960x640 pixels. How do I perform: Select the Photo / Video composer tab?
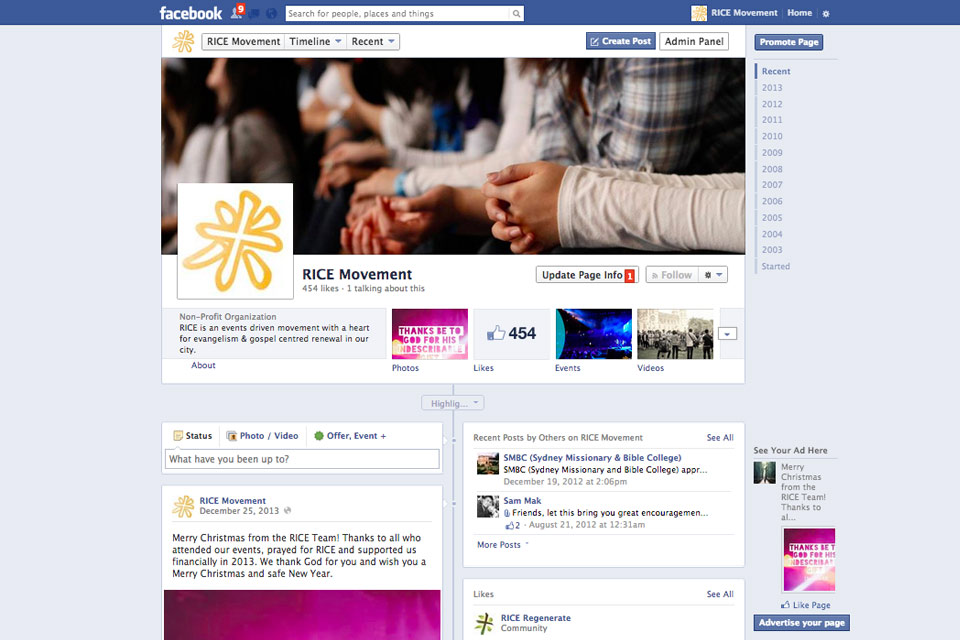(262, 435)
